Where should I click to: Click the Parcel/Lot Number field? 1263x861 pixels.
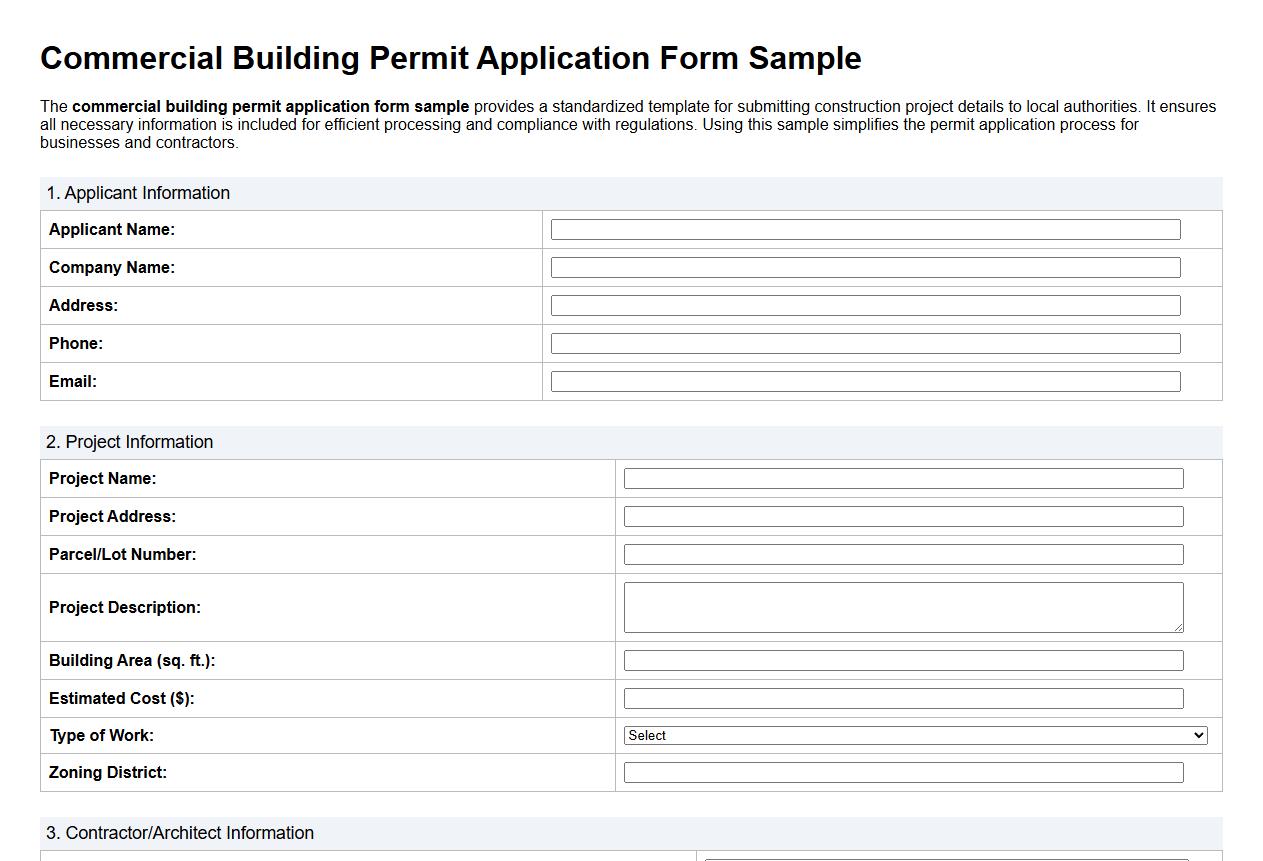902,554
